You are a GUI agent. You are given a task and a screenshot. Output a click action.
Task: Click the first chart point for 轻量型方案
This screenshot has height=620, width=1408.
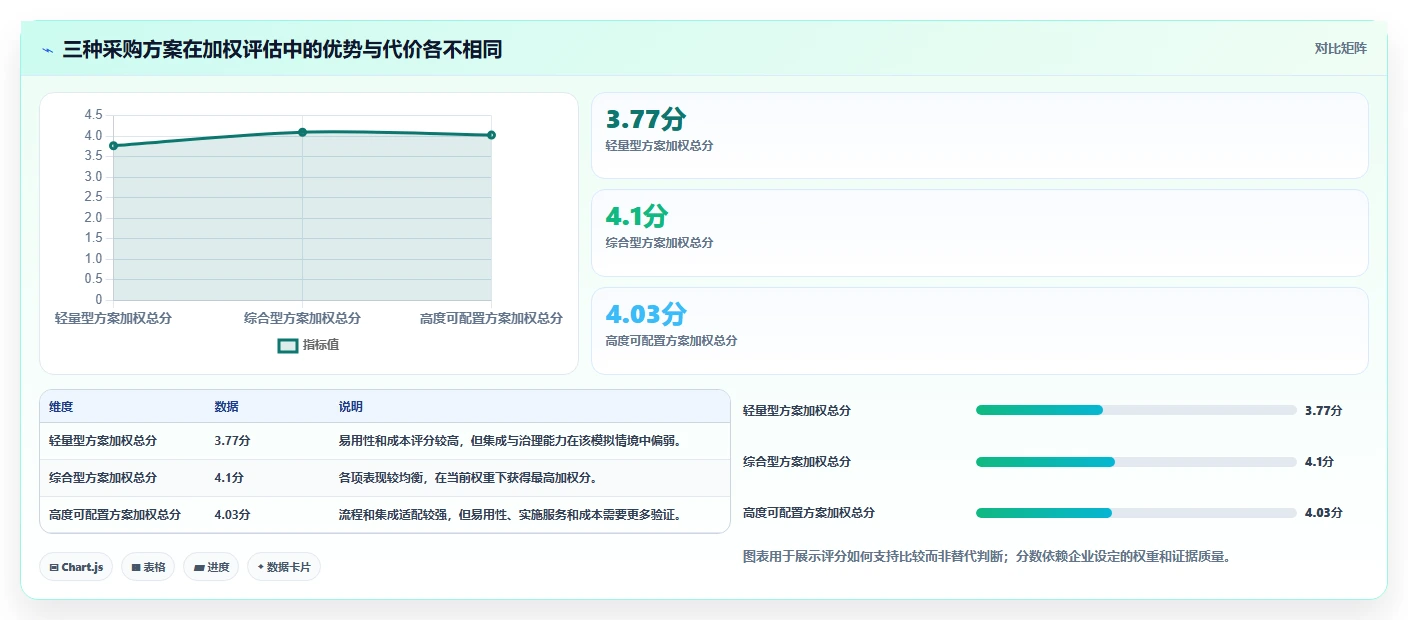tap(113, 146)
